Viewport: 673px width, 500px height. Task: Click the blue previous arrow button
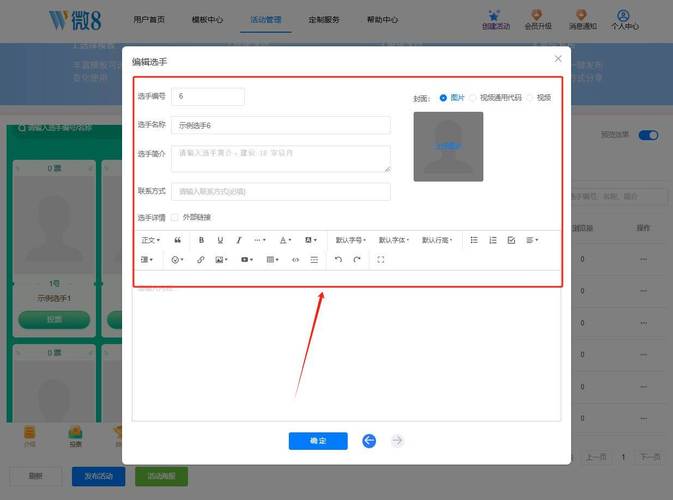pos(369,440)
